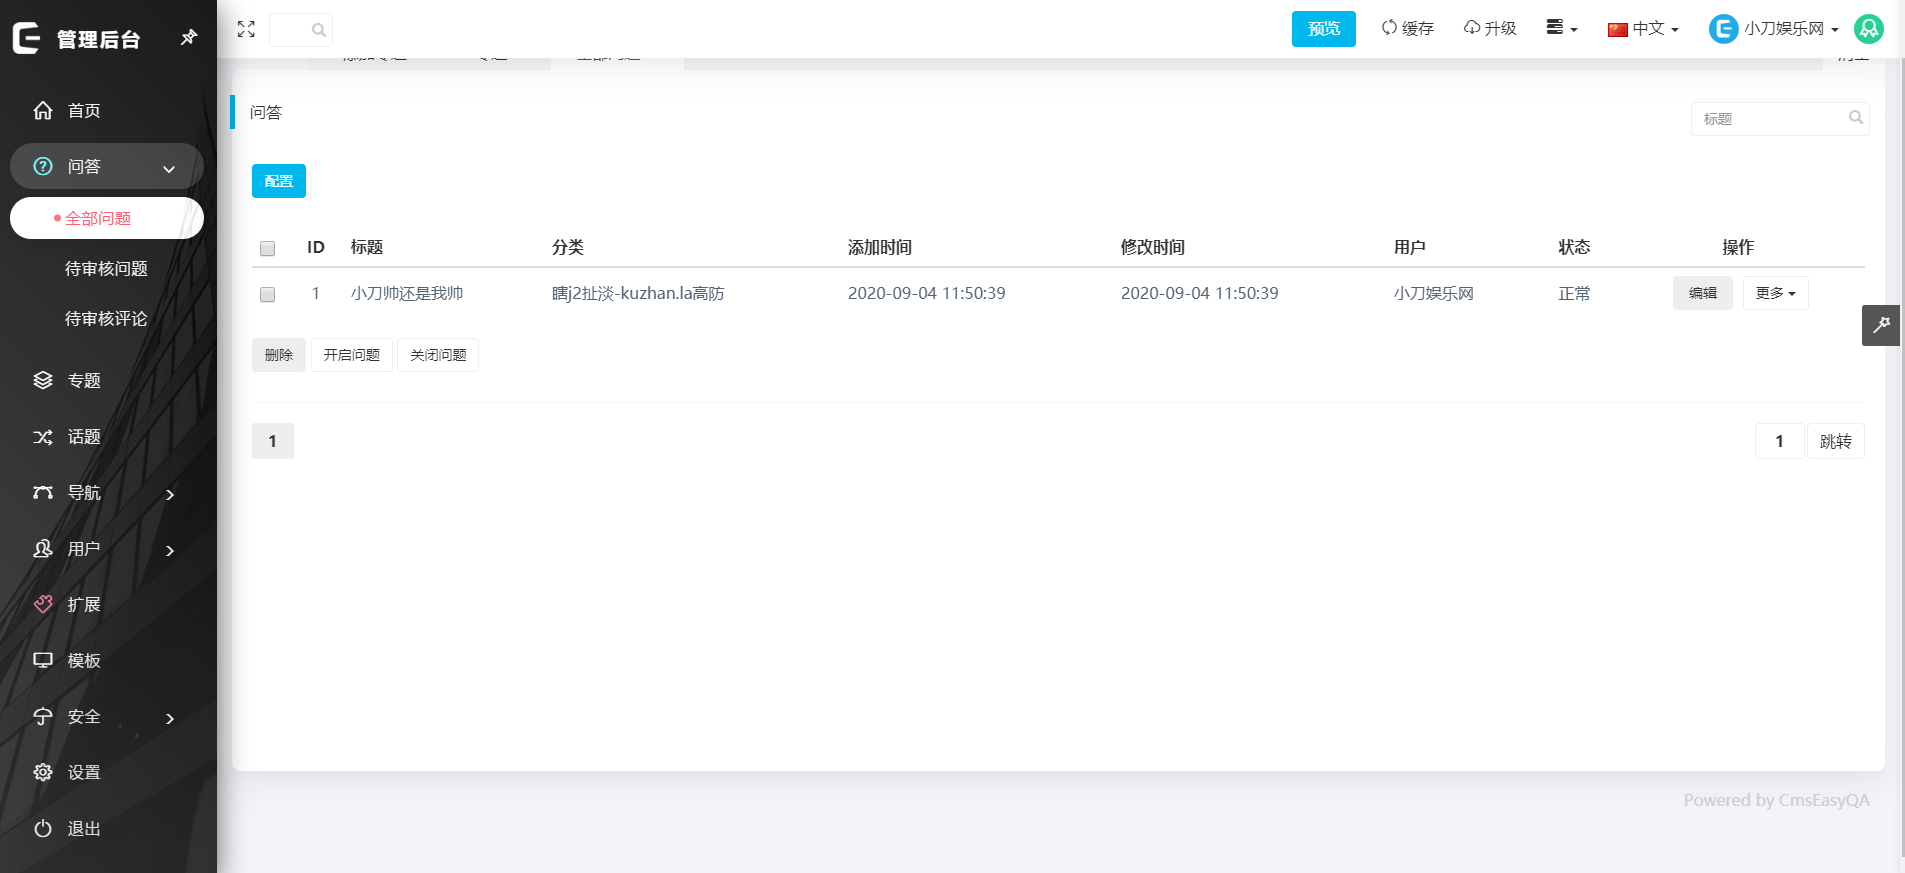
Task: Click the green user avatar icon
Action: (1868, 29)
